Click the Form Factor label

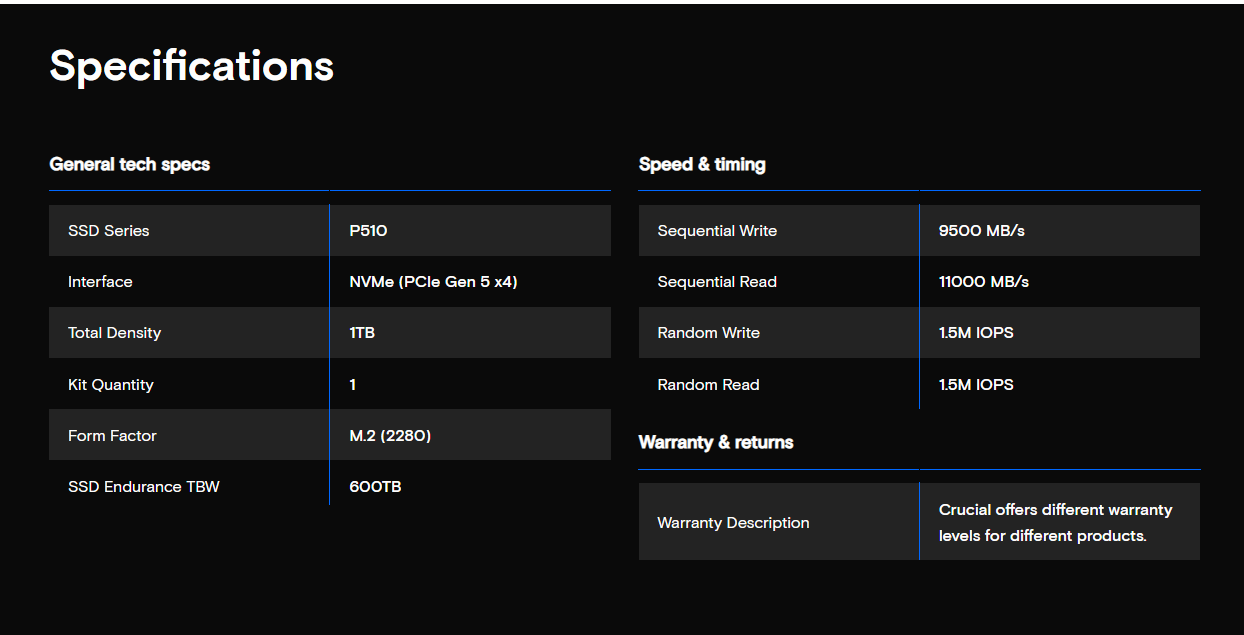(112, 436)
